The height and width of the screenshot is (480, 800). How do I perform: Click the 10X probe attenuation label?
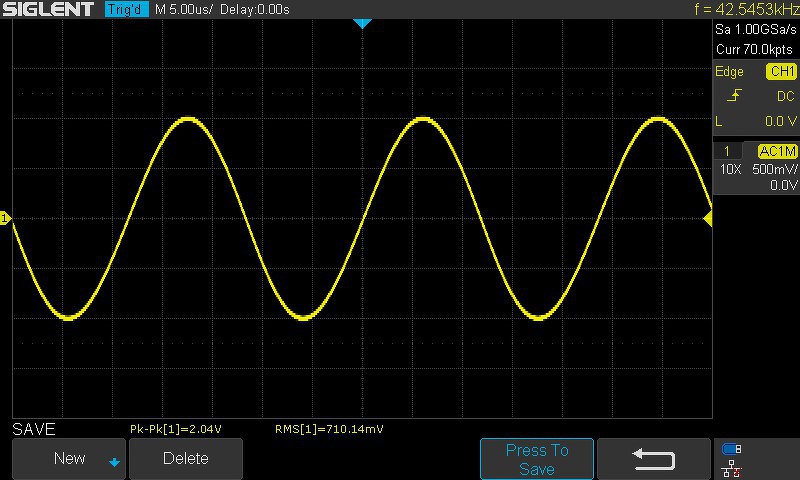coord(730,169)
